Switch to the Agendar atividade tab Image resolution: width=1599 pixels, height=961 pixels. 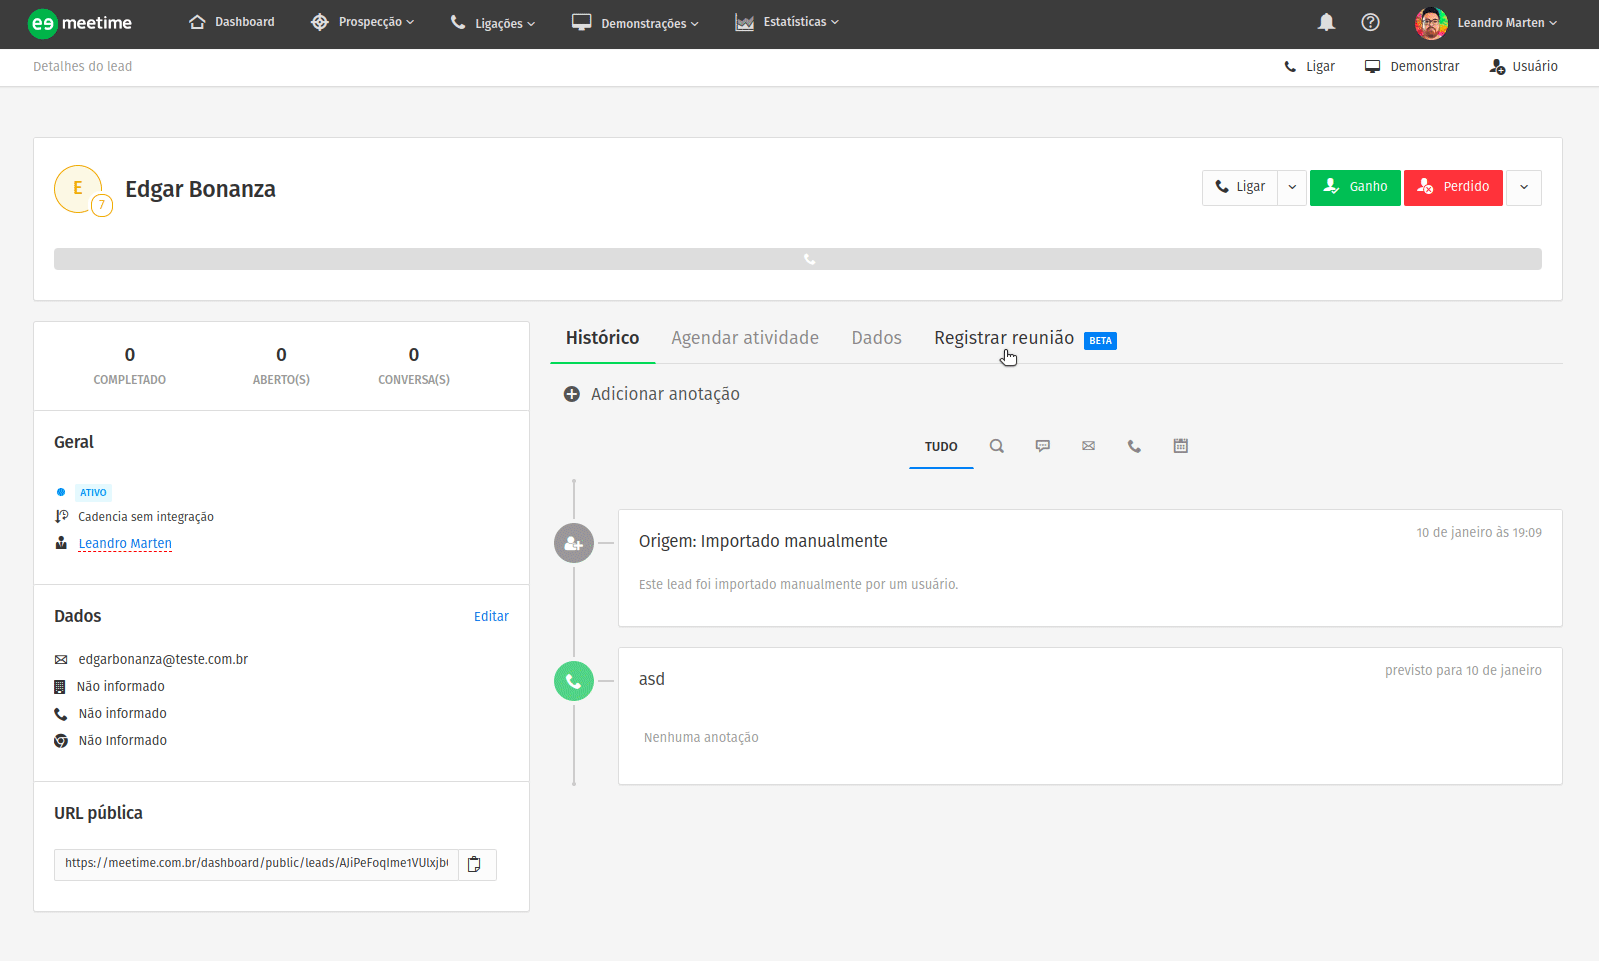point(744,338)
